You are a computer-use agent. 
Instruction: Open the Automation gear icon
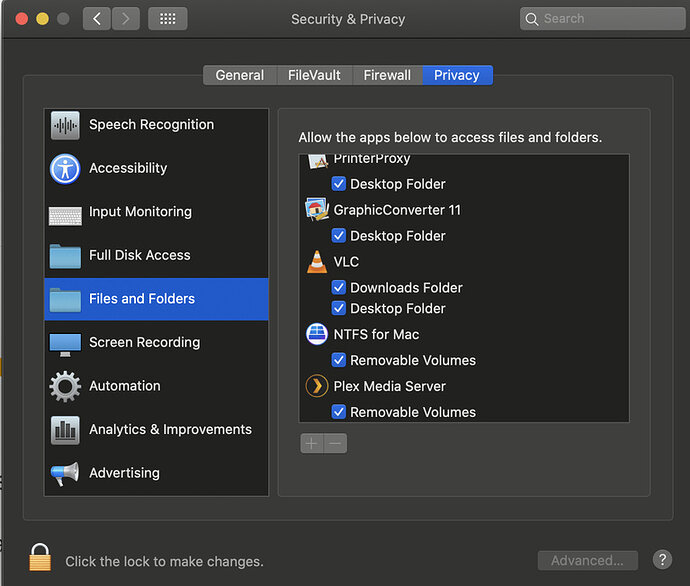point(65,386)
